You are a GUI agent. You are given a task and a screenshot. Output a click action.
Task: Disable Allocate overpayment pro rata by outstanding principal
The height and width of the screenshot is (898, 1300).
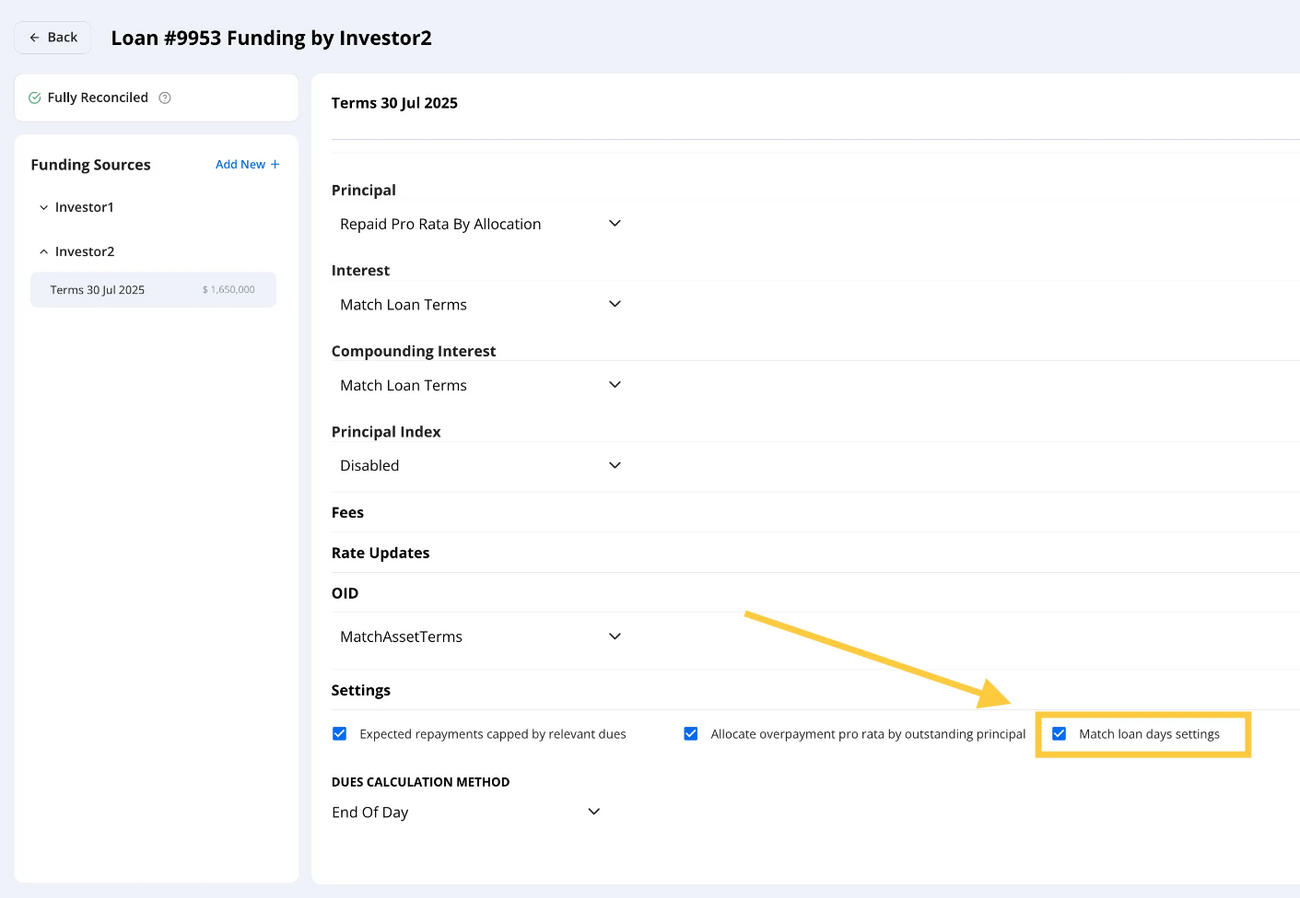[x=691, y=733]
